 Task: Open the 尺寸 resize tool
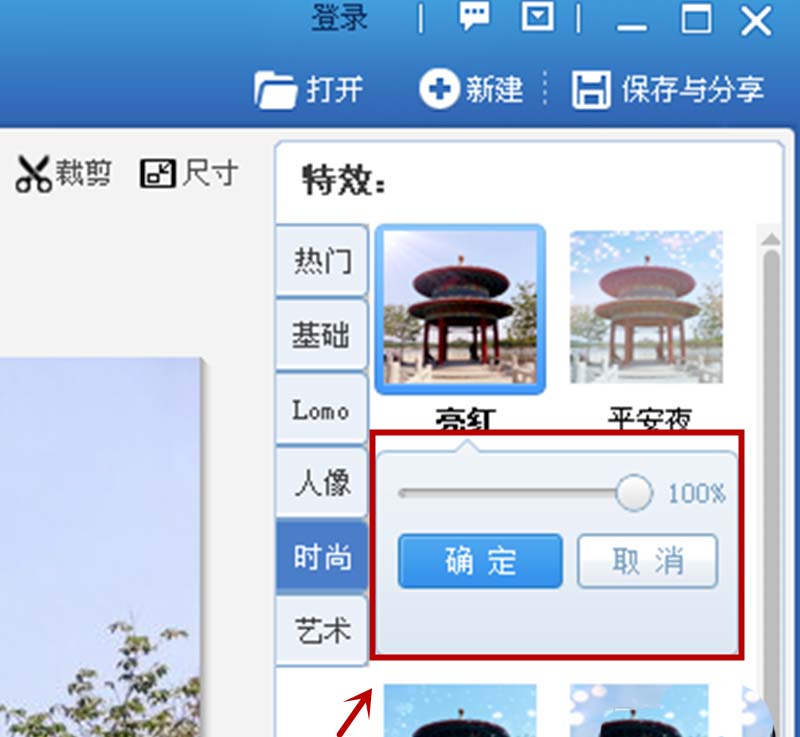click(x=158, y=173)
